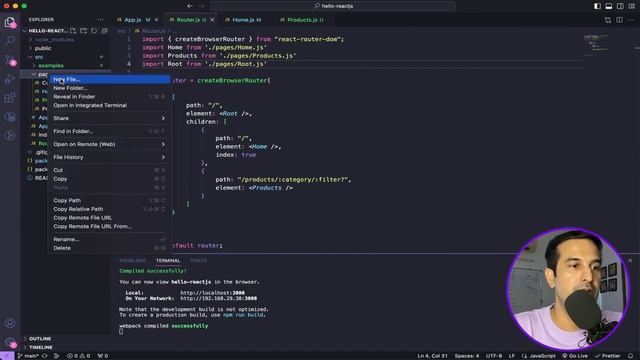Open editor more actions ellipsis
The width and height of the screenshot is (640, 360).
coord(631,20)
